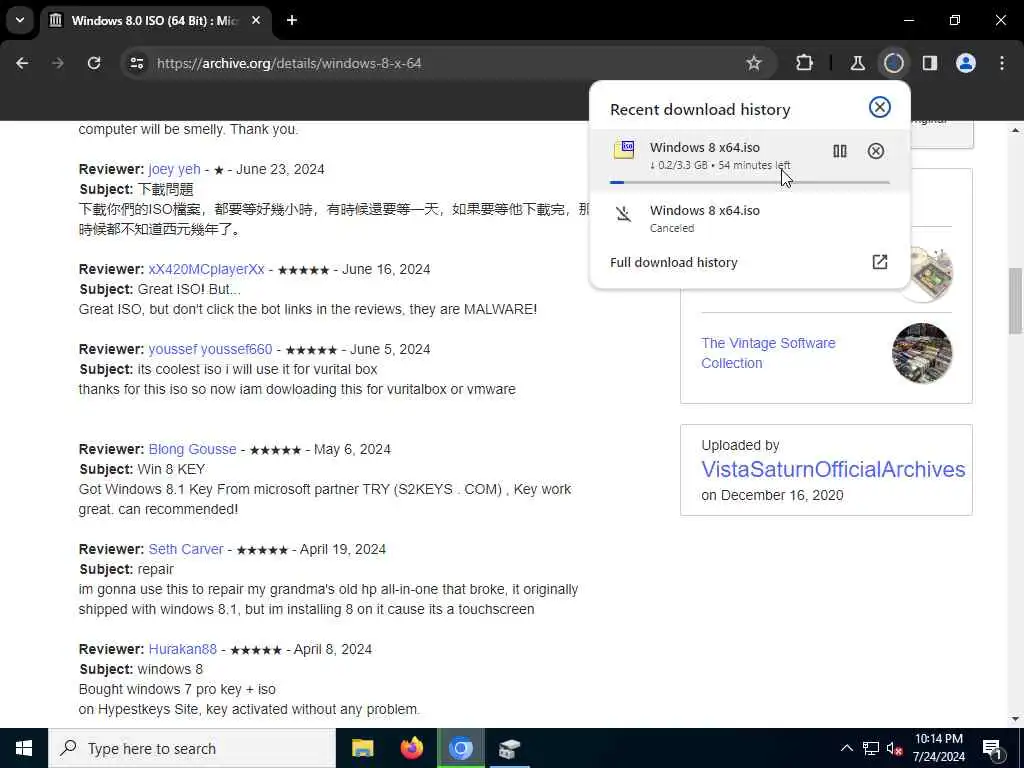
Task: Click the Chrome taskbar icon
Action: tap(460, 748)
